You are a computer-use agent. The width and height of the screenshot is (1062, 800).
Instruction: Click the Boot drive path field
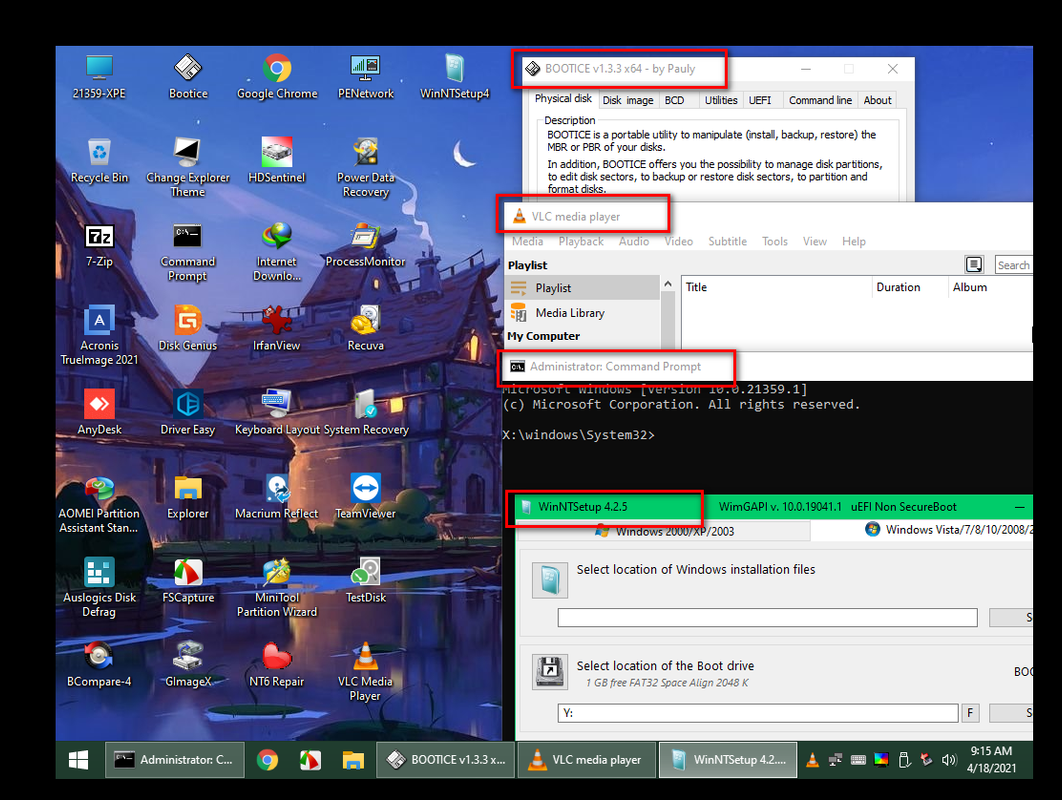(758, 713)
